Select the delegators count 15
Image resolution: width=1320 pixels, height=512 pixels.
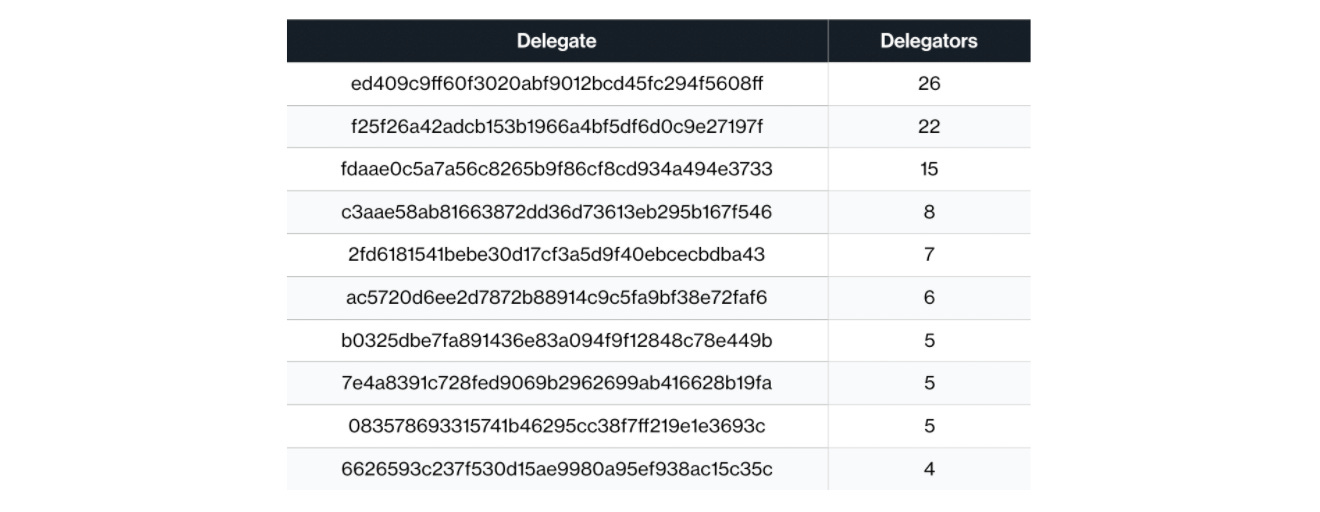[928, 170]
